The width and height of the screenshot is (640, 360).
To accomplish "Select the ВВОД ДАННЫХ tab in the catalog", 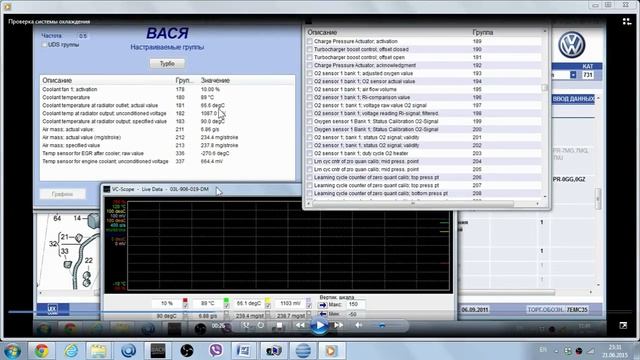I will (573, 99).
